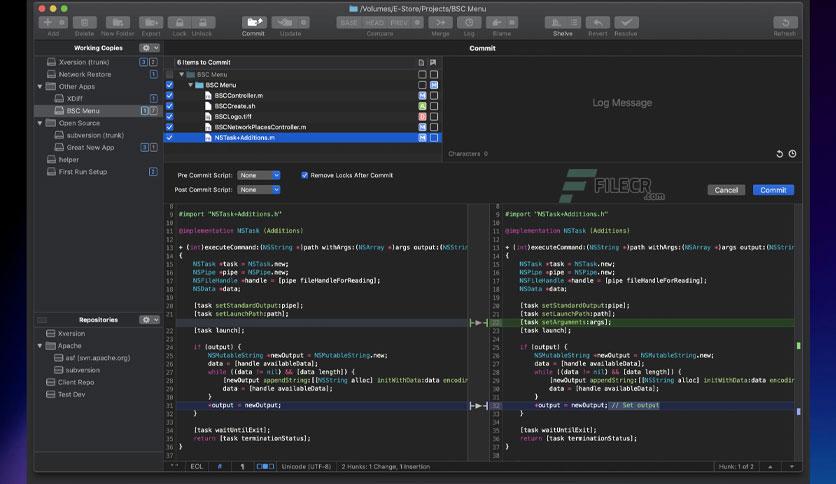Select the asf (svn.apache.org) repository
The width and height of the screenshot is (836, 484).
coord(99,358)
